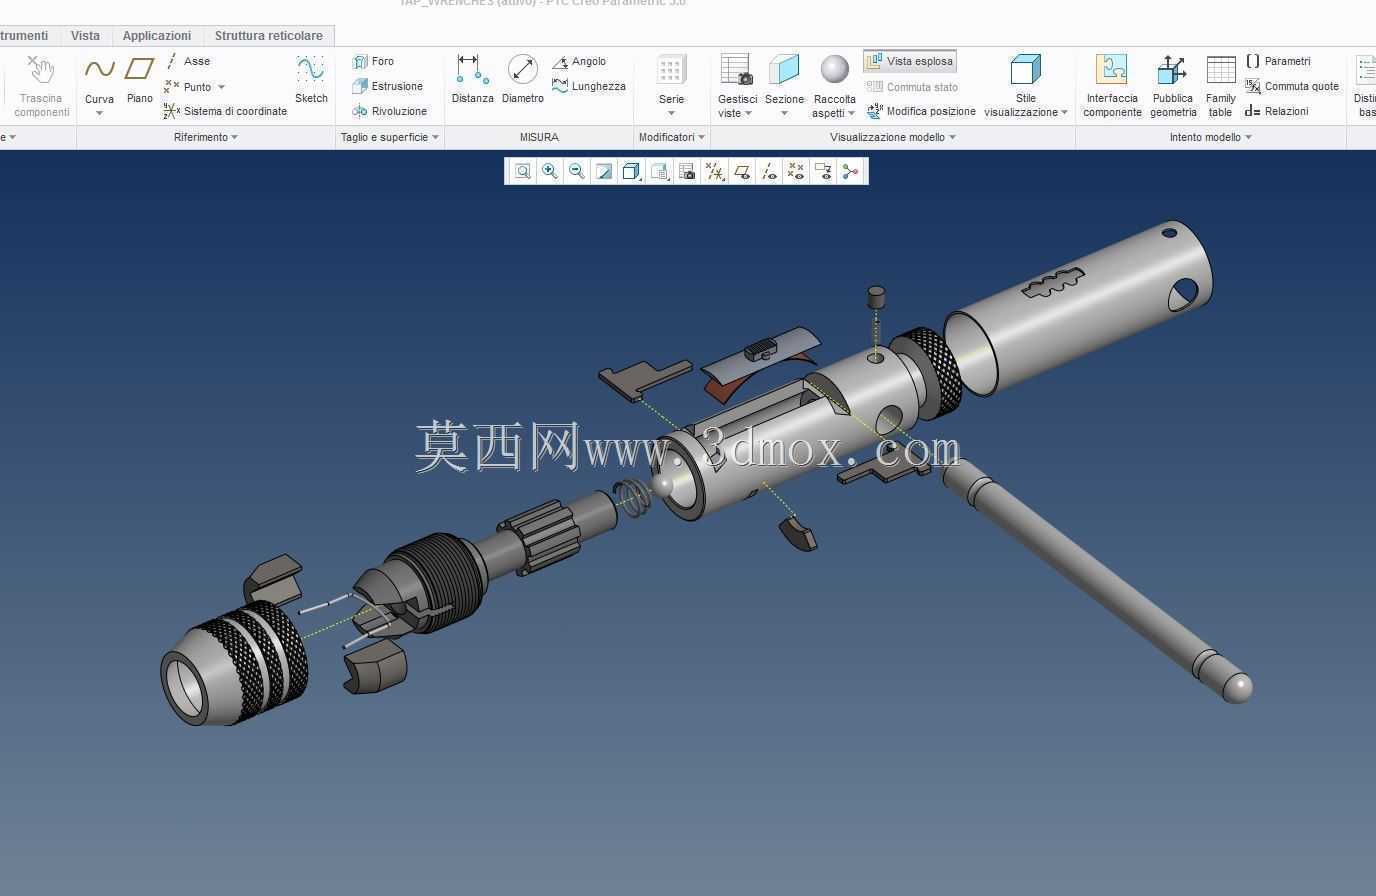This screenshot has height=896, width=1376.
Task: Open Stile visualizzazione dropdown arrow
Action: [x=1064, y=112]
